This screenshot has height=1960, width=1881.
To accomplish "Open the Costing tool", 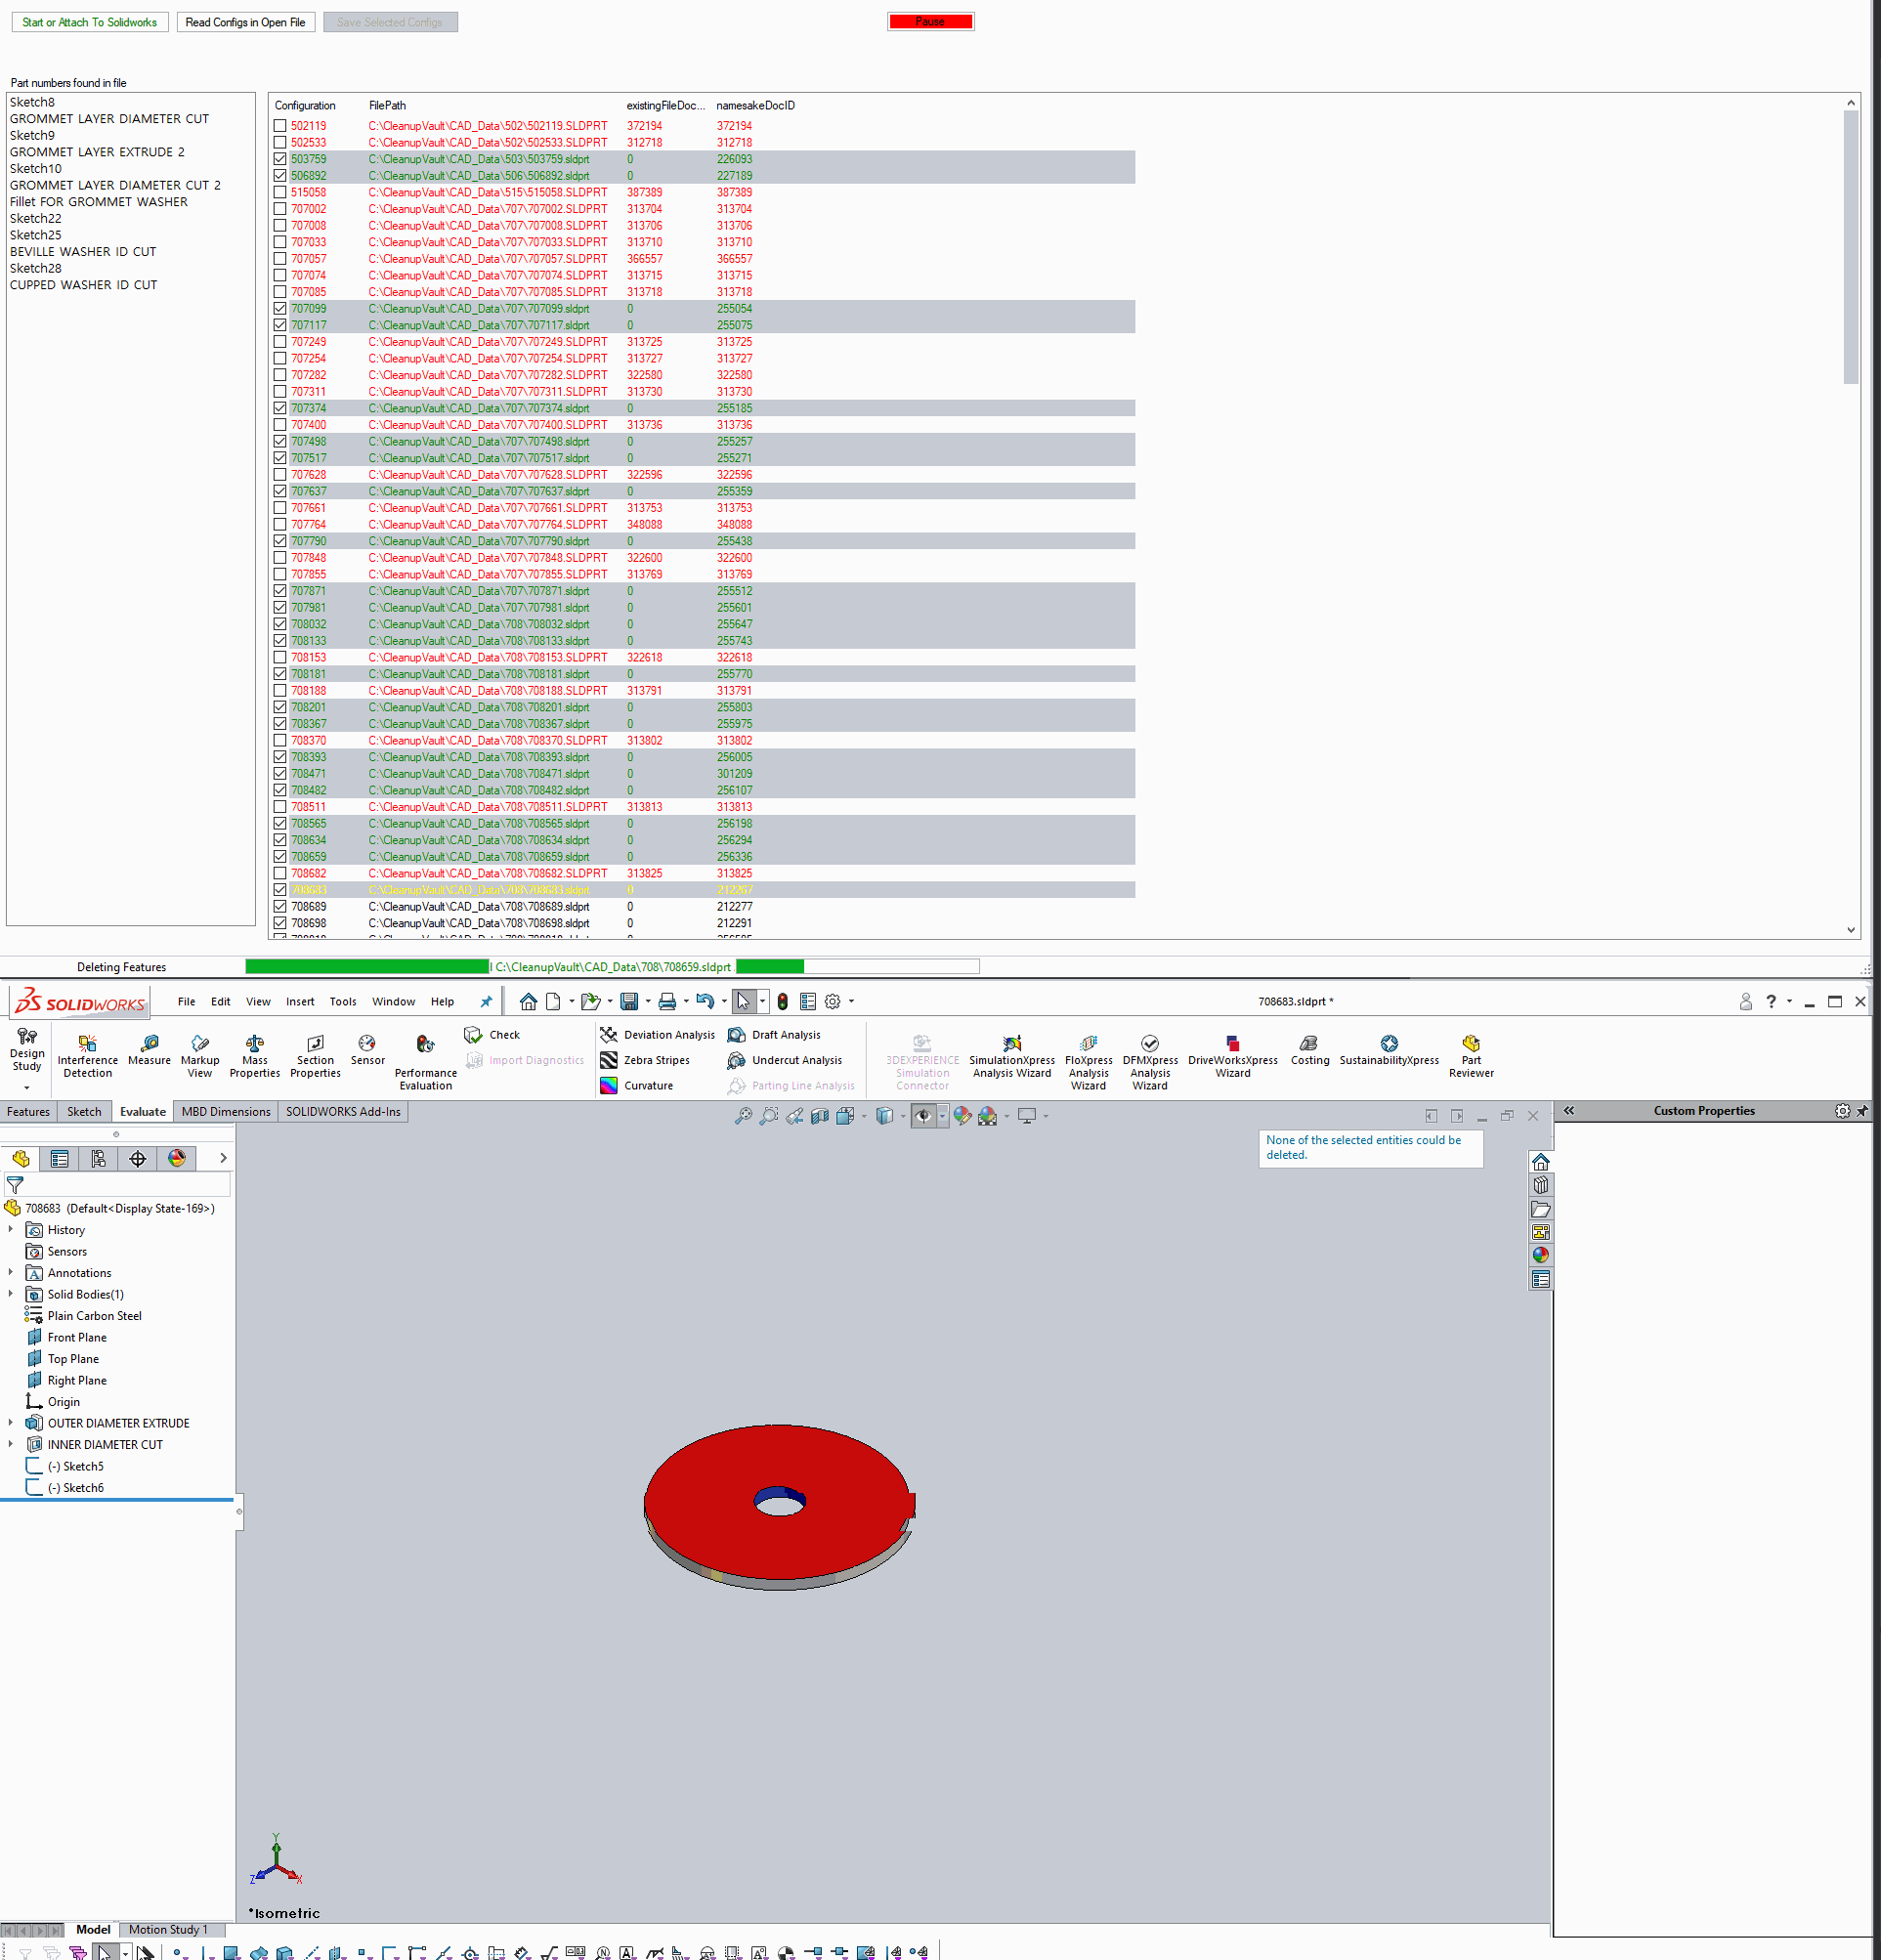I will 1309,1044.
